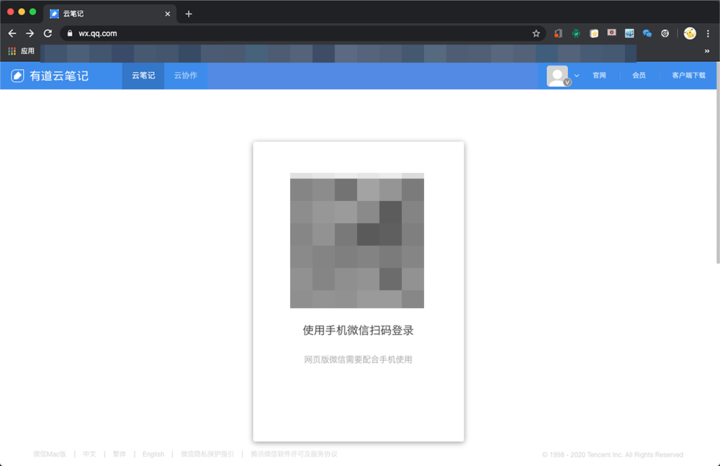Select the 云笔记 browser tab
The width and height of the screenshot is (720, 466).
pos(110,14)
